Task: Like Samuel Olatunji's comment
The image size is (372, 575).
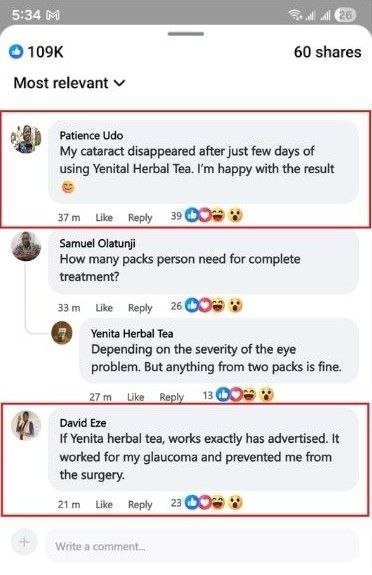Action: (104, 308)
